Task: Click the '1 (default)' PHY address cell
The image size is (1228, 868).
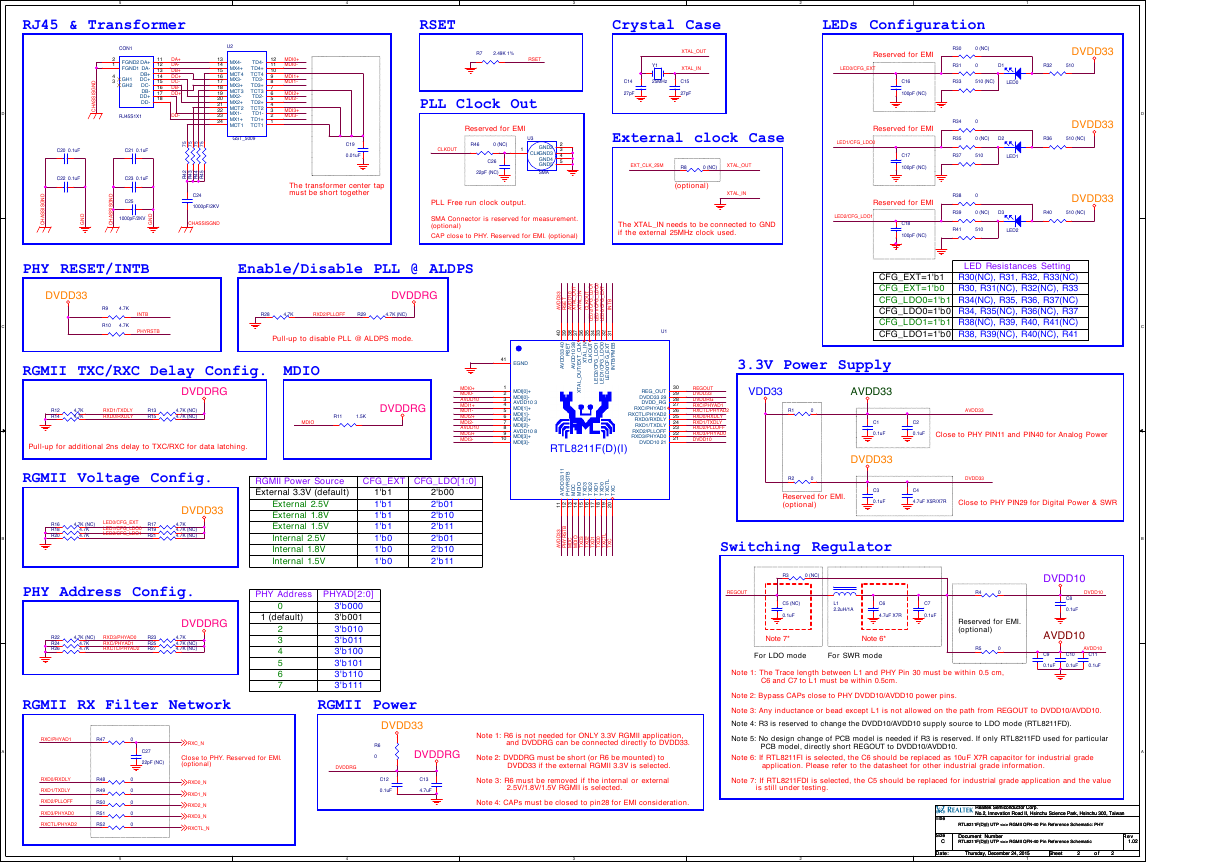Action: (x=281, y=617)
